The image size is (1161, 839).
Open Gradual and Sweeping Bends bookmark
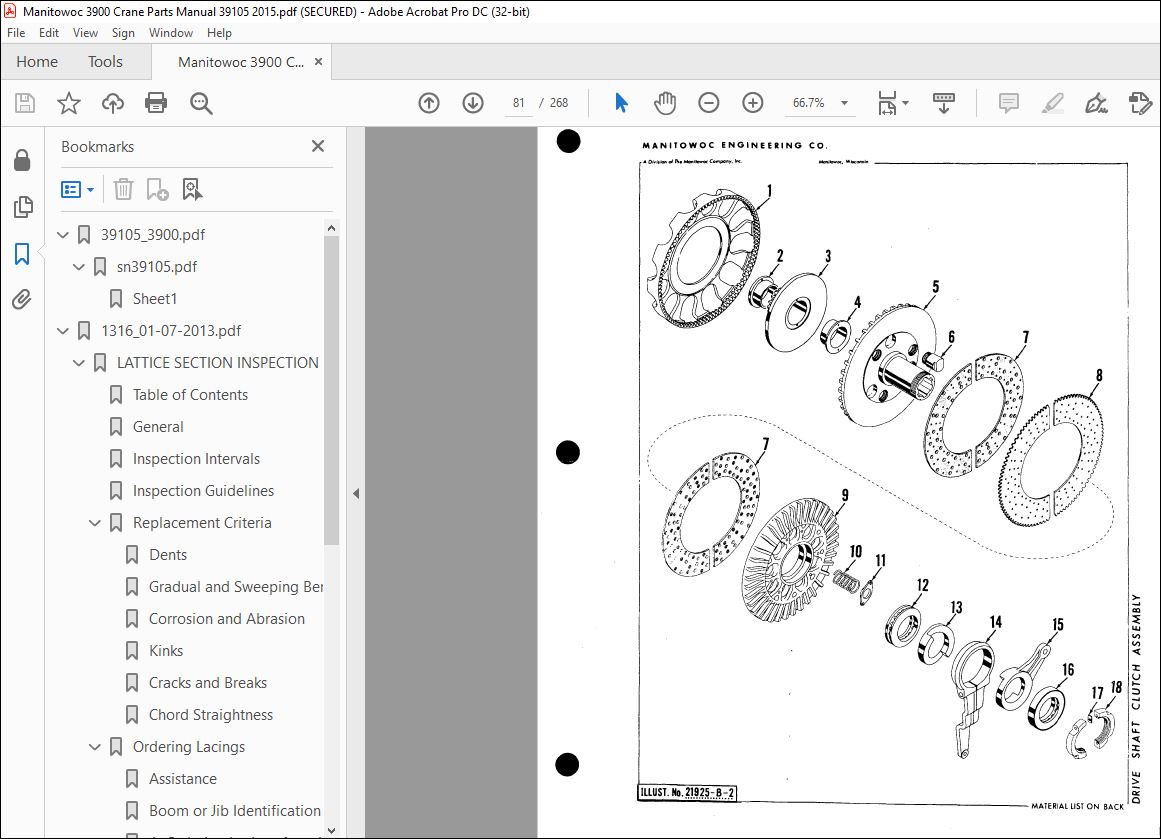coord(235,586)
